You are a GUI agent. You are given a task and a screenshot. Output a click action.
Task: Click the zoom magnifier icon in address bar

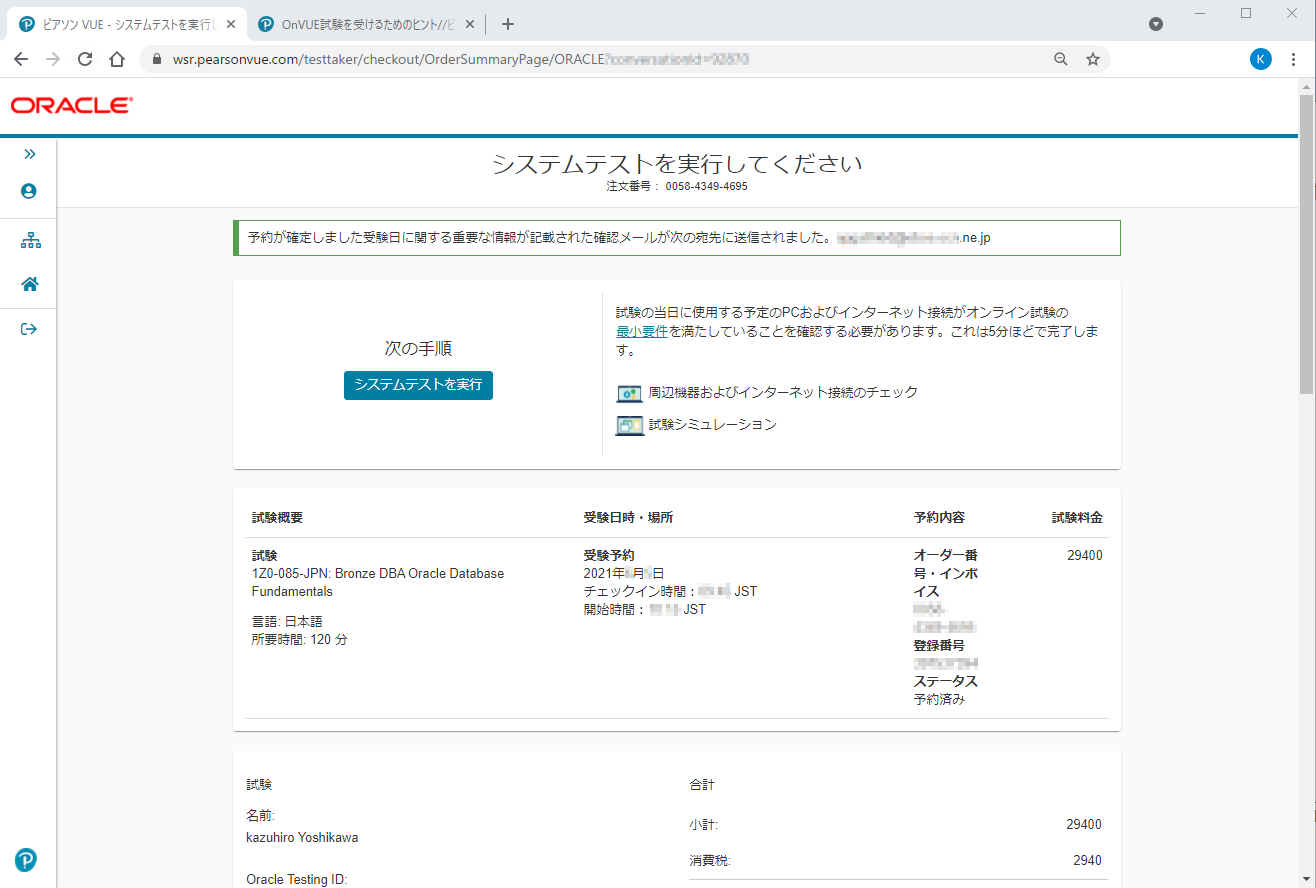click(x=1061, y=59)
